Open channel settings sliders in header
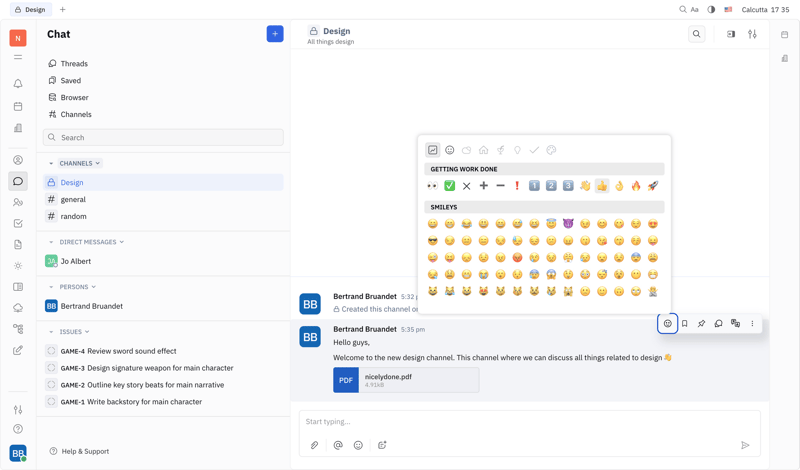Viewport: 800px width, 470px height. click(x=752, y=34)
